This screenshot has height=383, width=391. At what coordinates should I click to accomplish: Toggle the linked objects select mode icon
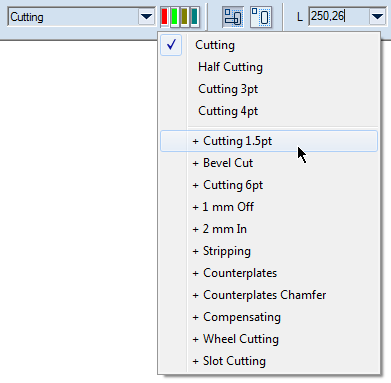tap(233, 17)
